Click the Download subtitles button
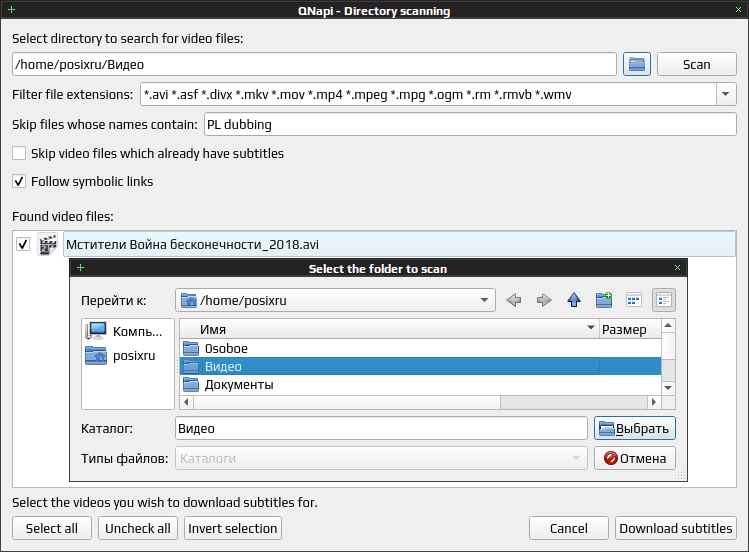The width and height of the screenshot is (749, 552). tap(675, 528)
